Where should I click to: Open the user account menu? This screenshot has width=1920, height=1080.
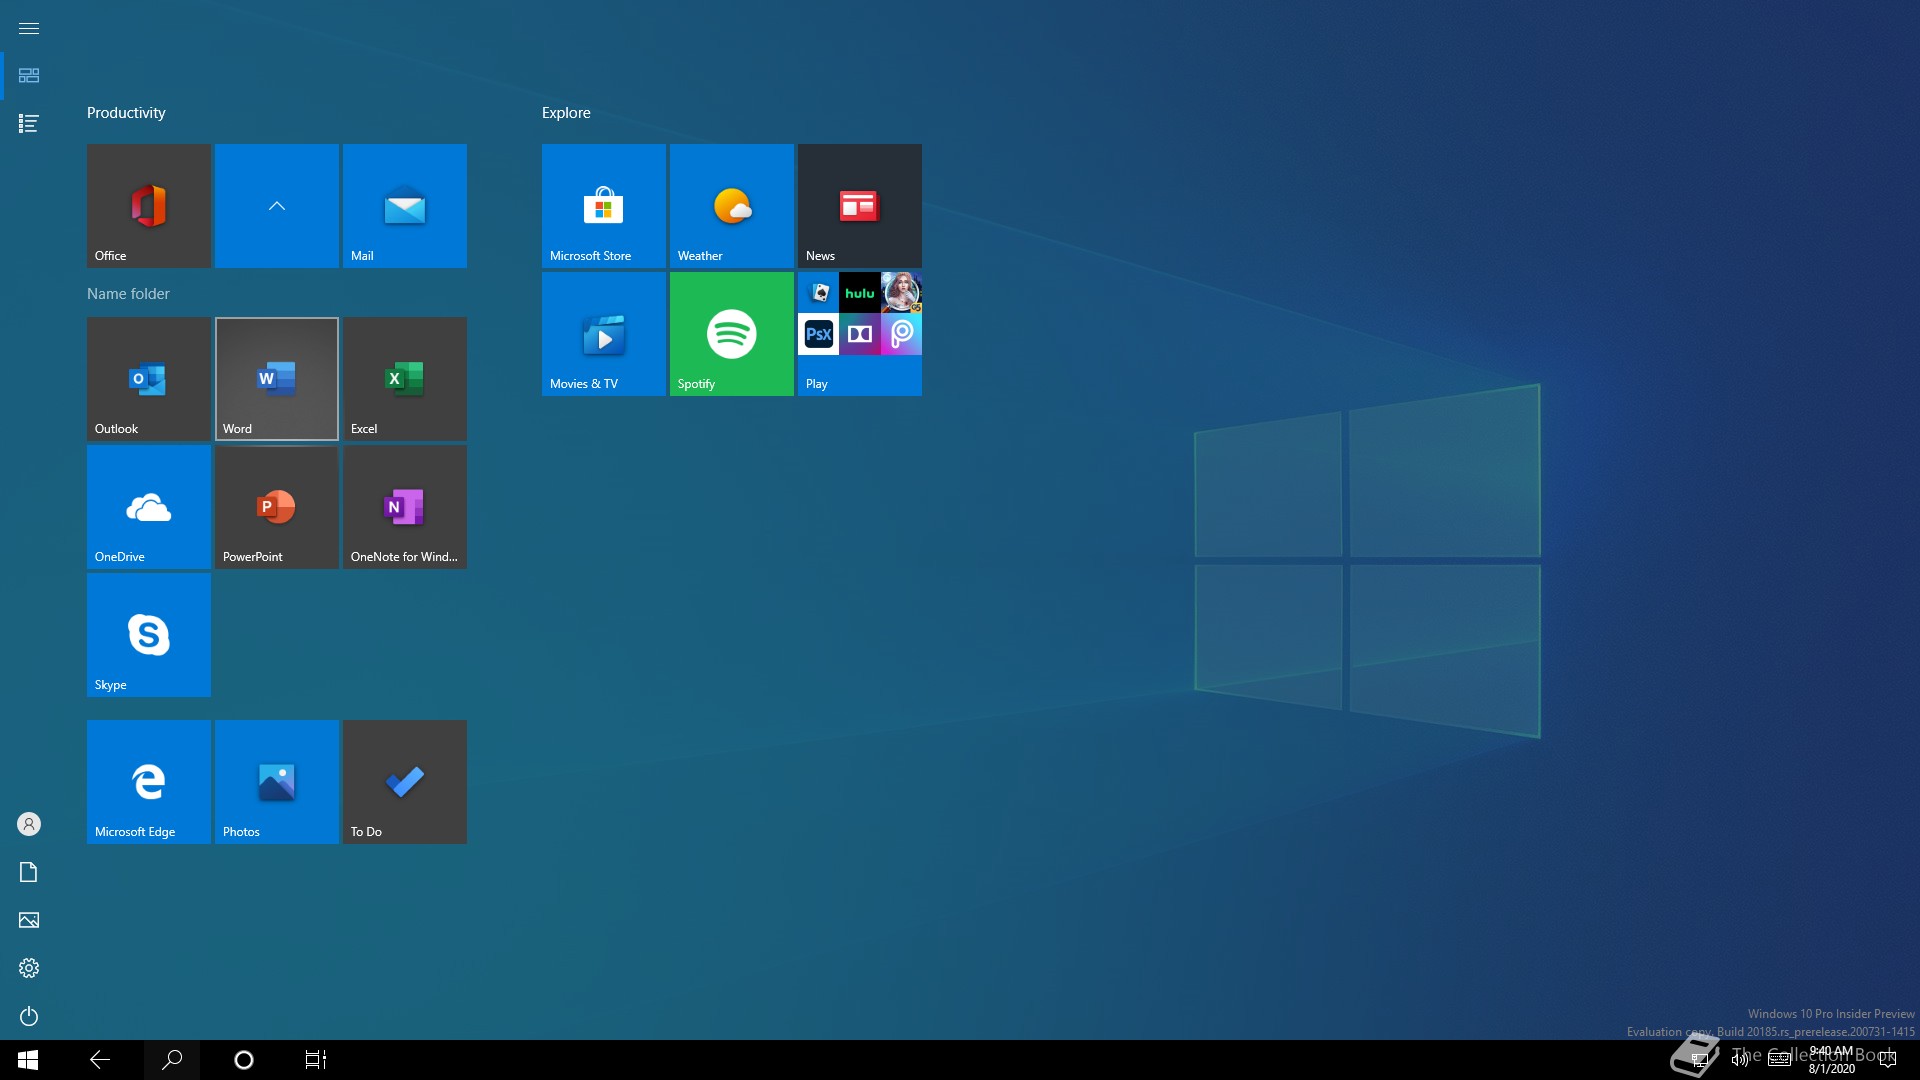click(29, 824)
